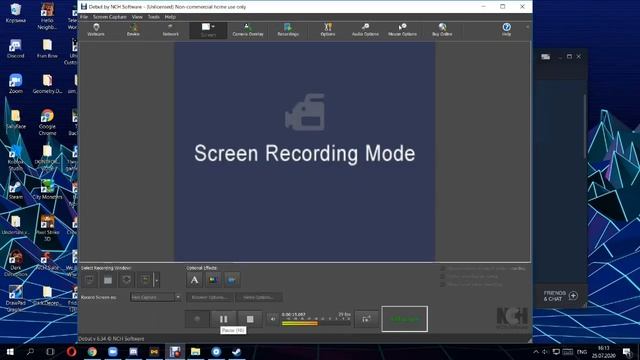Toggle the second checkbox at bottom right
The height and width of the screenshot is (360, 640).
[442, 276]
